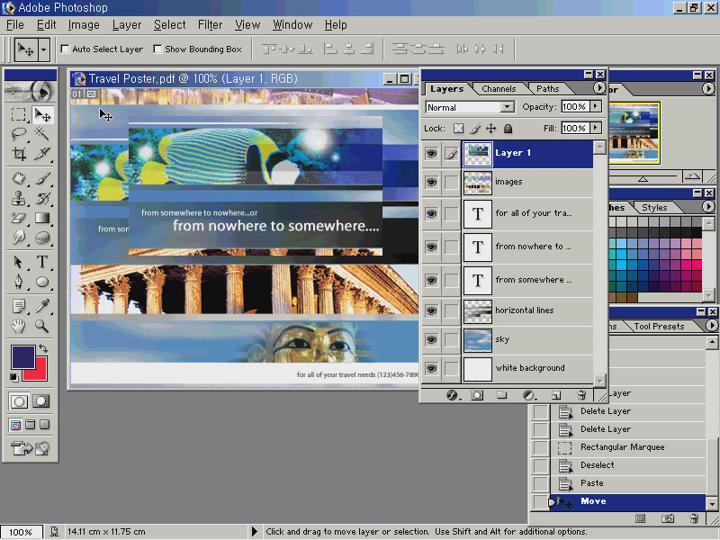Enable Show Bounding Box checkbox
Viewport: 720px width, 540px height.
pos(158,49)
